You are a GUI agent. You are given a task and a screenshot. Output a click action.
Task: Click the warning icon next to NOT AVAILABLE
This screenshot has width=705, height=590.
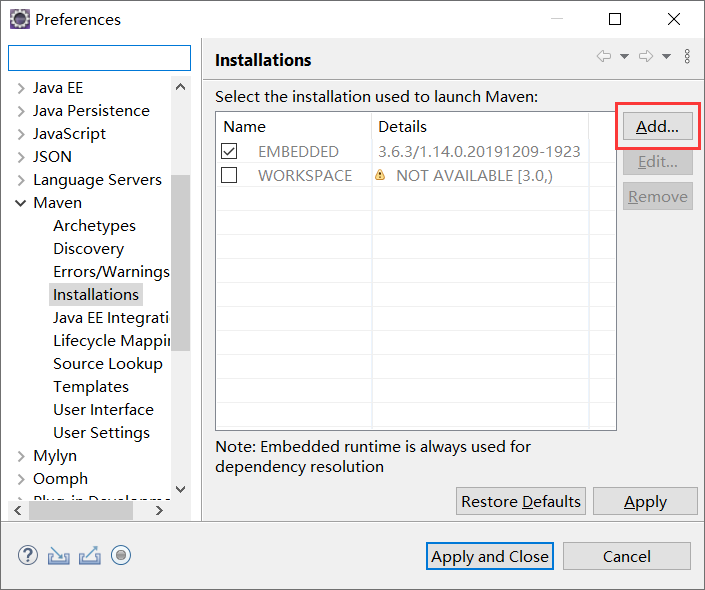(380, 175)
